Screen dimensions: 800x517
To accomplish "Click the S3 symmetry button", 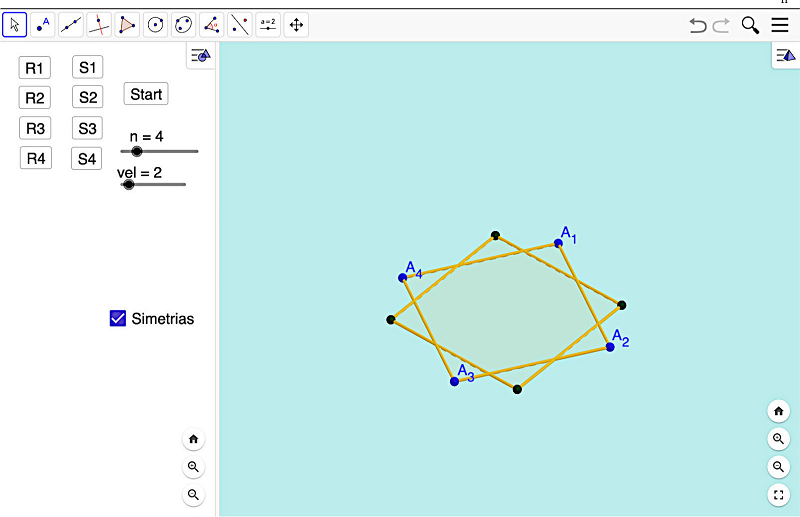I will point(87,128).
